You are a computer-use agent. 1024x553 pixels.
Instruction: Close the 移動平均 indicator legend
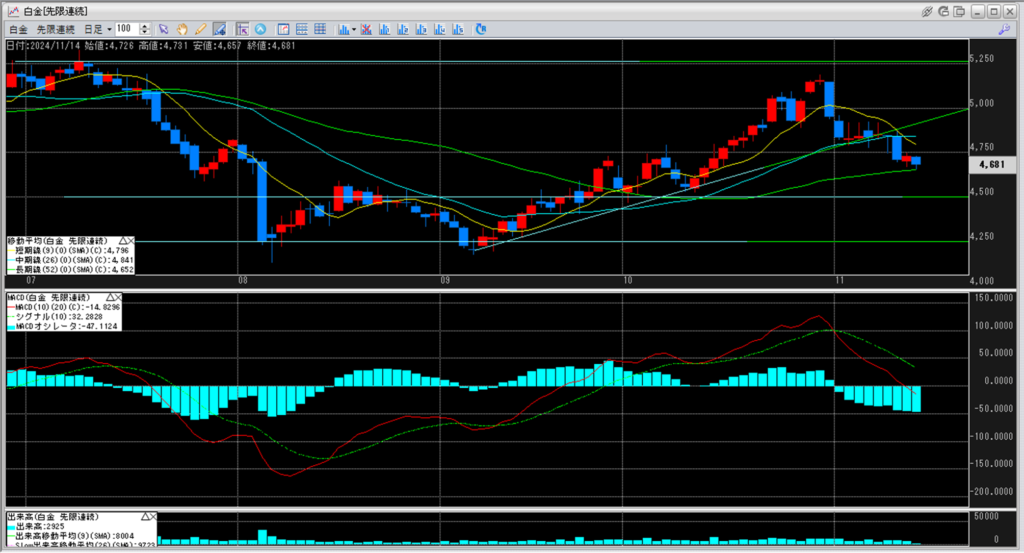[x=131, y=241]
